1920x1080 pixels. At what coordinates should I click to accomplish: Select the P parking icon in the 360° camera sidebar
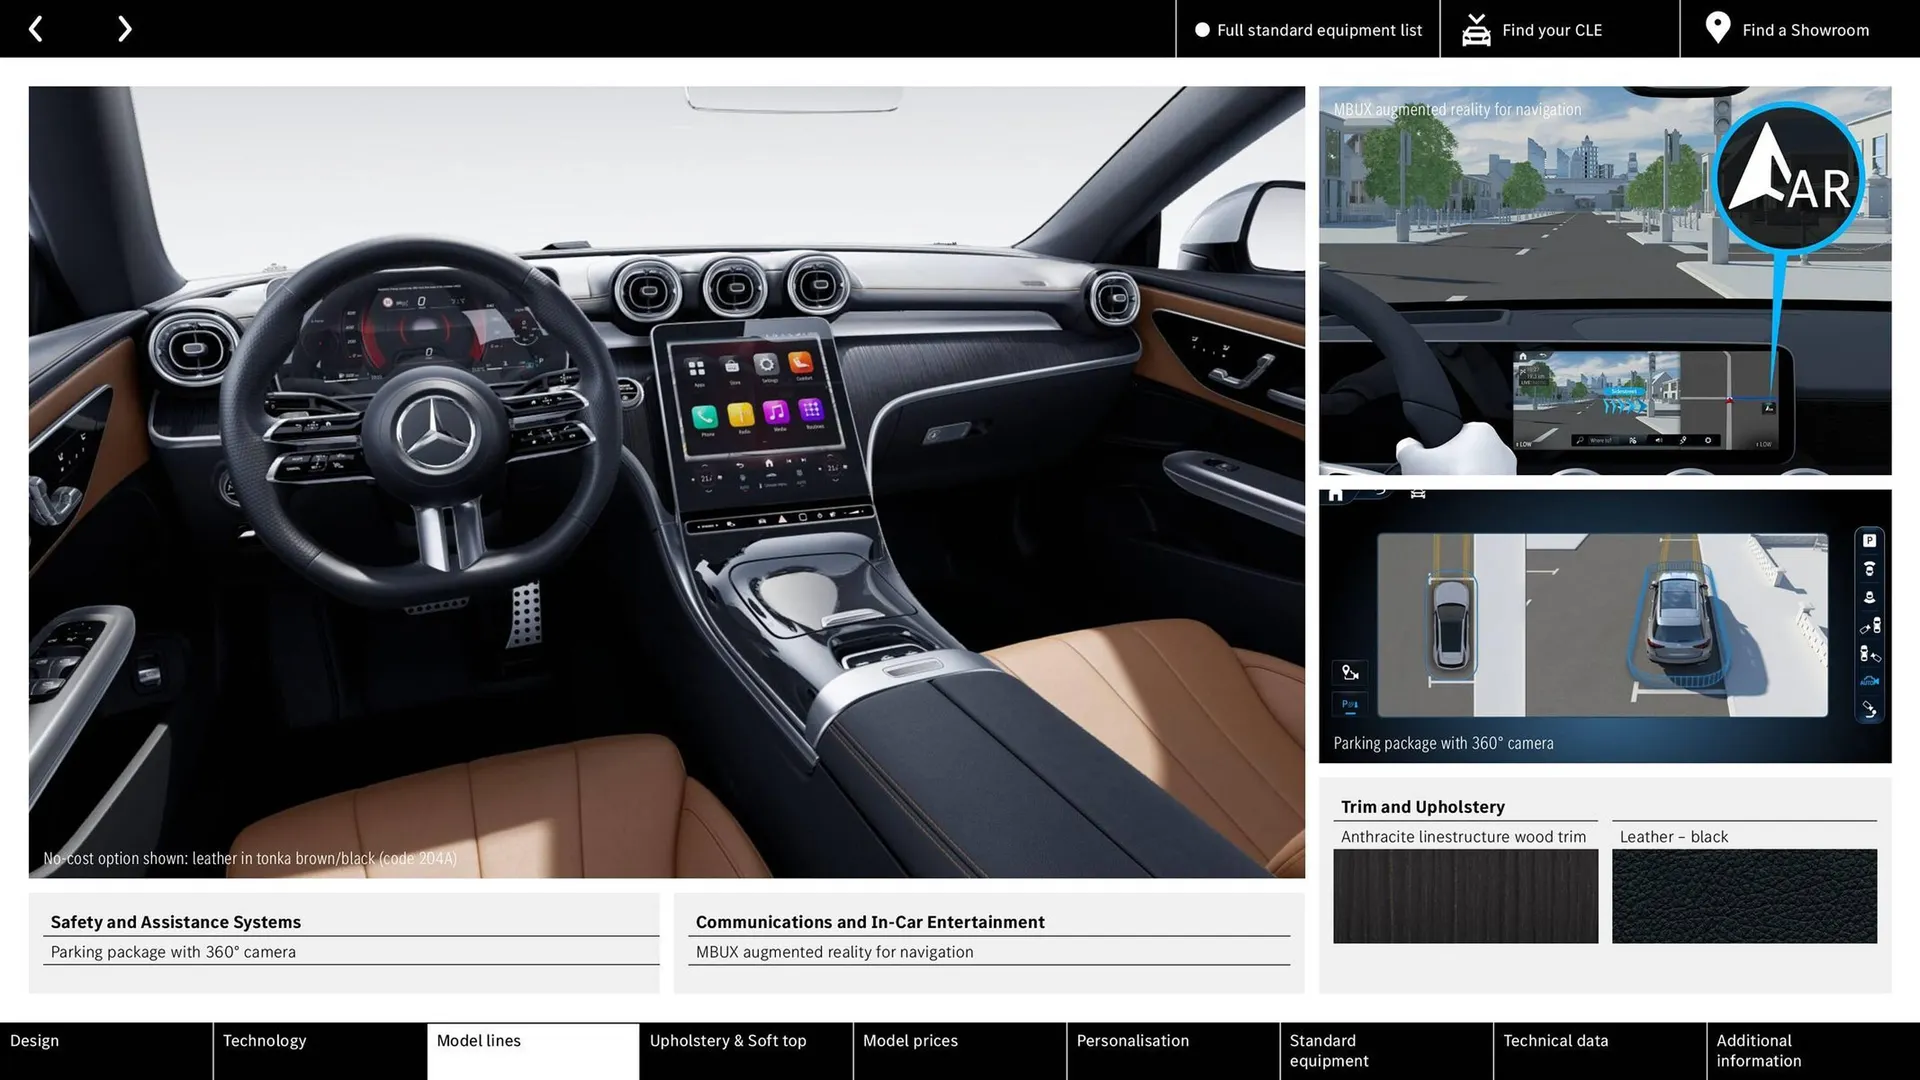point(1870,540)
